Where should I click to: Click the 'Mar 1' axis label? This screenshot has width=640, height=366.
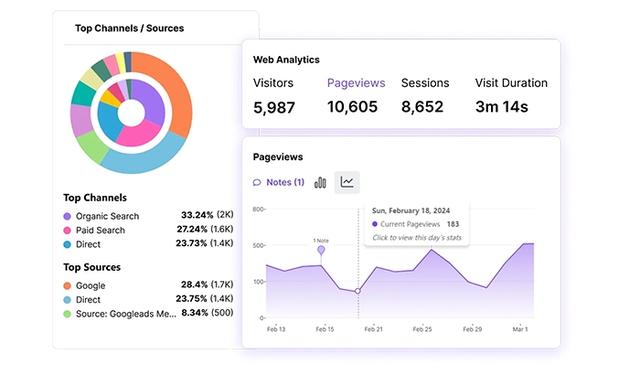520,329
